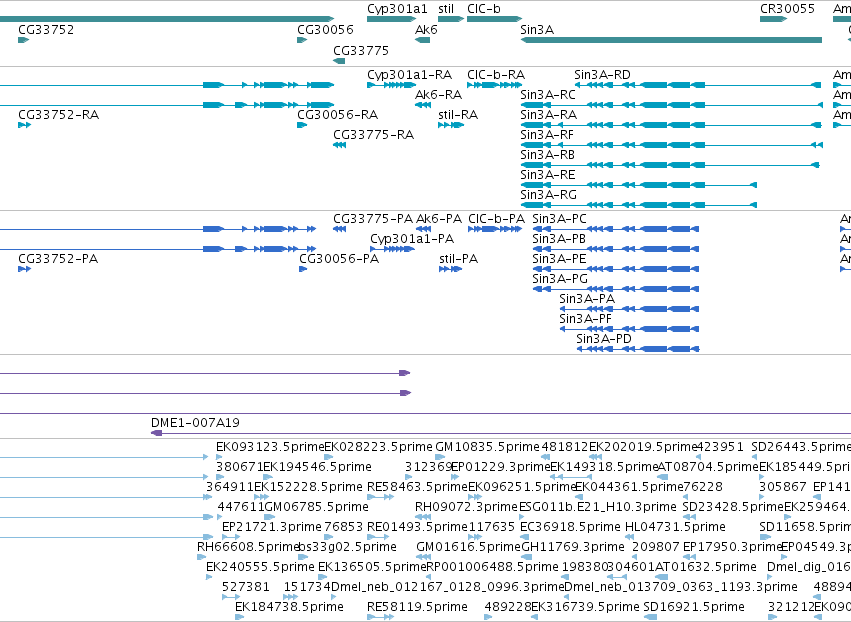Select the stil gene arrow

(x=451, y=19)
